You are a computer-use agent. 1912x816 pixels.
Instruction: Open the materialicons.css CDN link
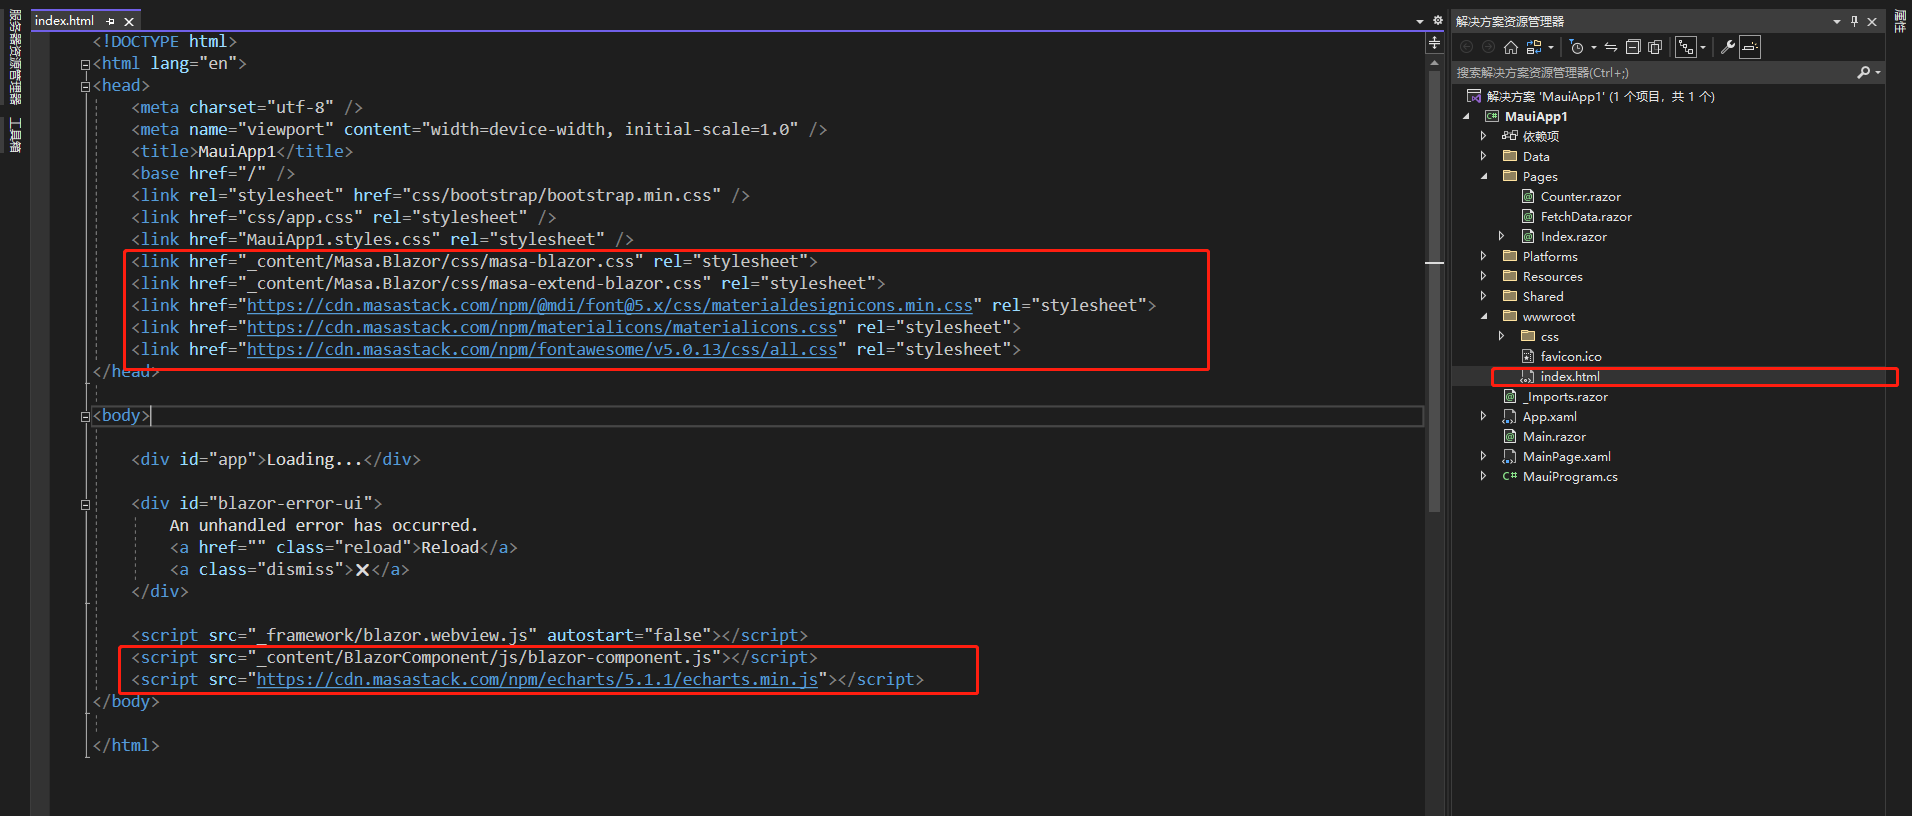tap(541, 328)
